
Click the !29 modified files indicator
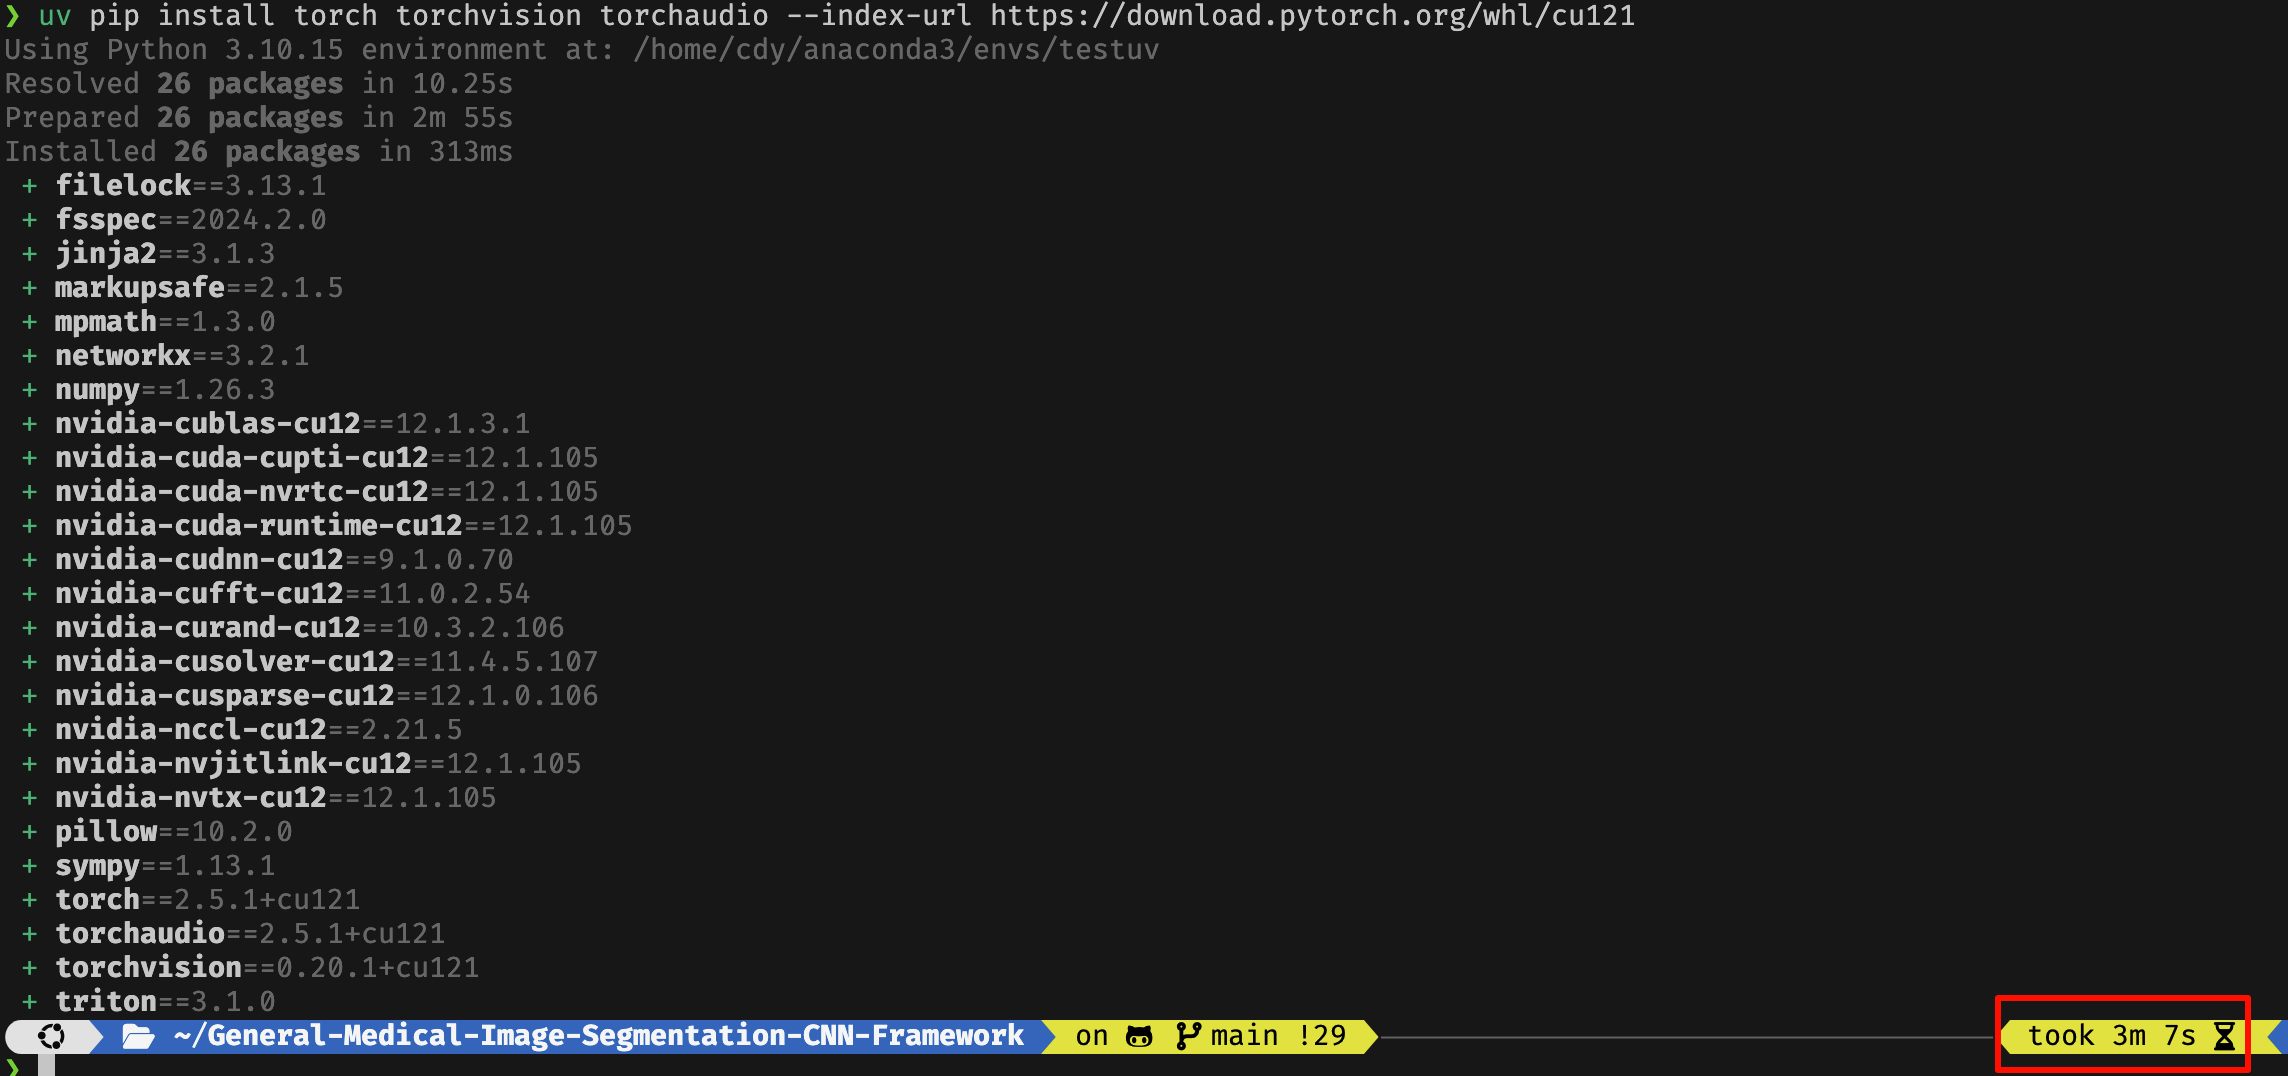click(x=1322, y=1036)
